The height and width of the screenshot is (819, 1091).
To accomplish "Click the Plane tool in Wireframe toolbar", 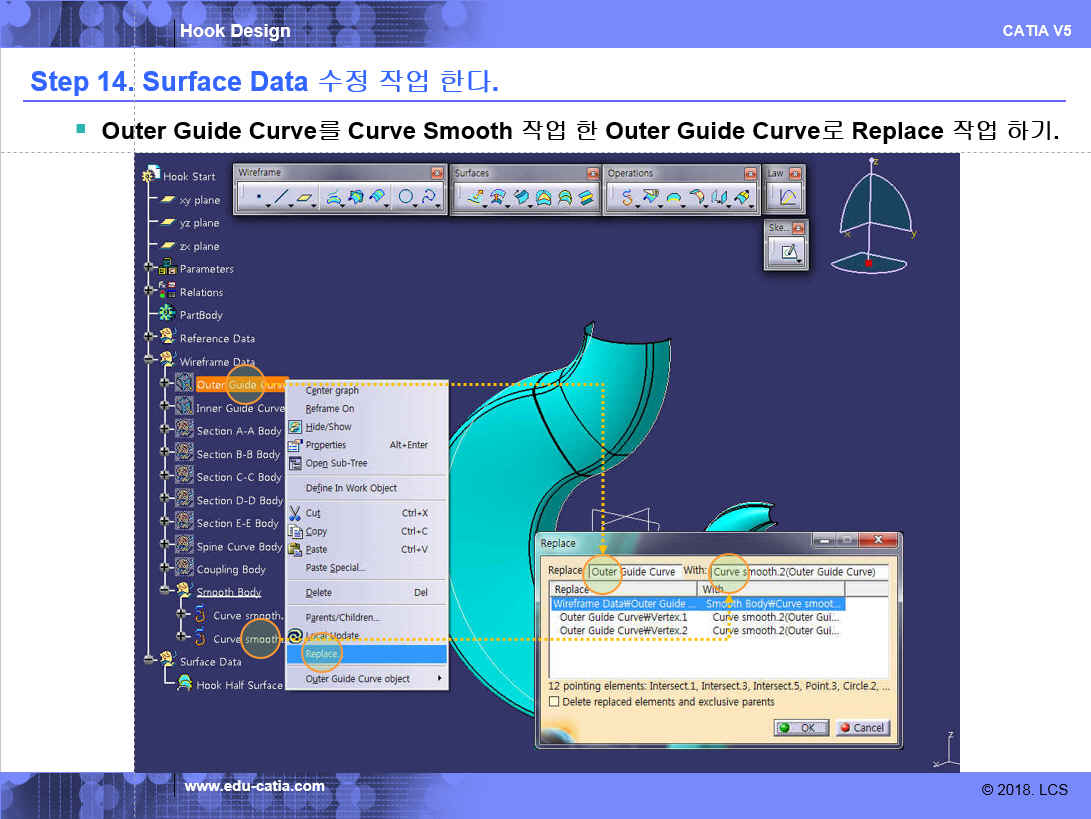I will click(304, 198).
